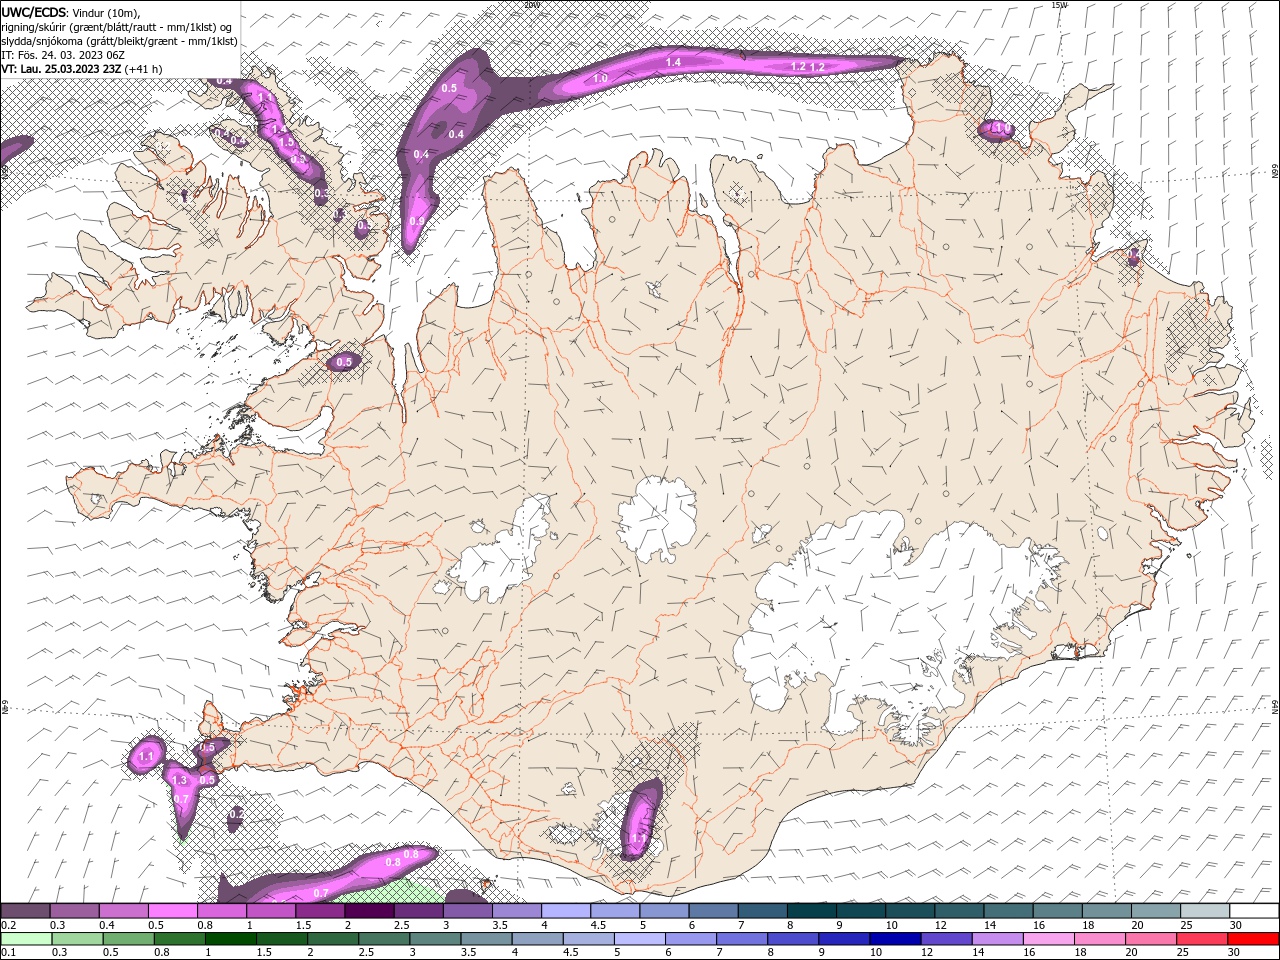Select the rain legend swatch between 10 and 12
The width and height of the screenshot is (1280, 960).
pyautogui.click(x=896, y=939)
